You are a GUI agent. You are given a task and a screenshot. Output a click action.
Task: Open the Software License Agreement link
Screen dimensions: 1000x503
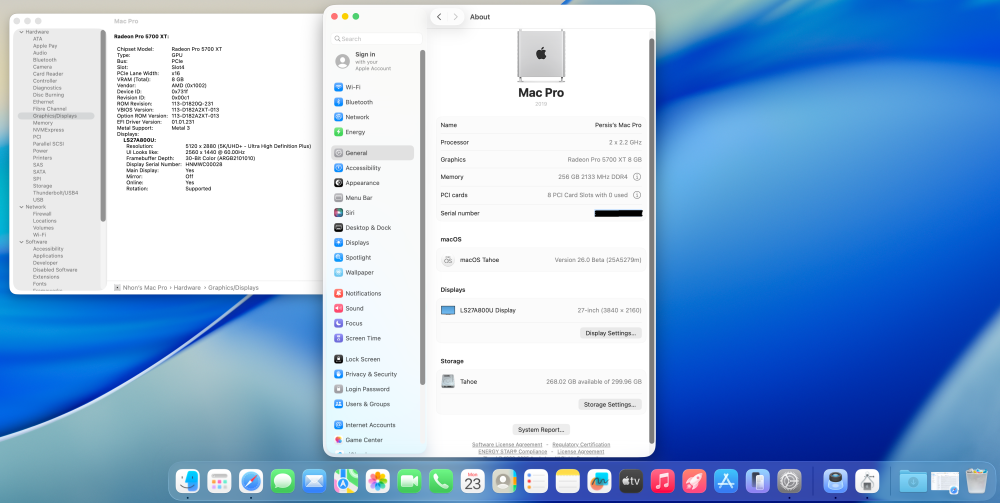(507, 444)
